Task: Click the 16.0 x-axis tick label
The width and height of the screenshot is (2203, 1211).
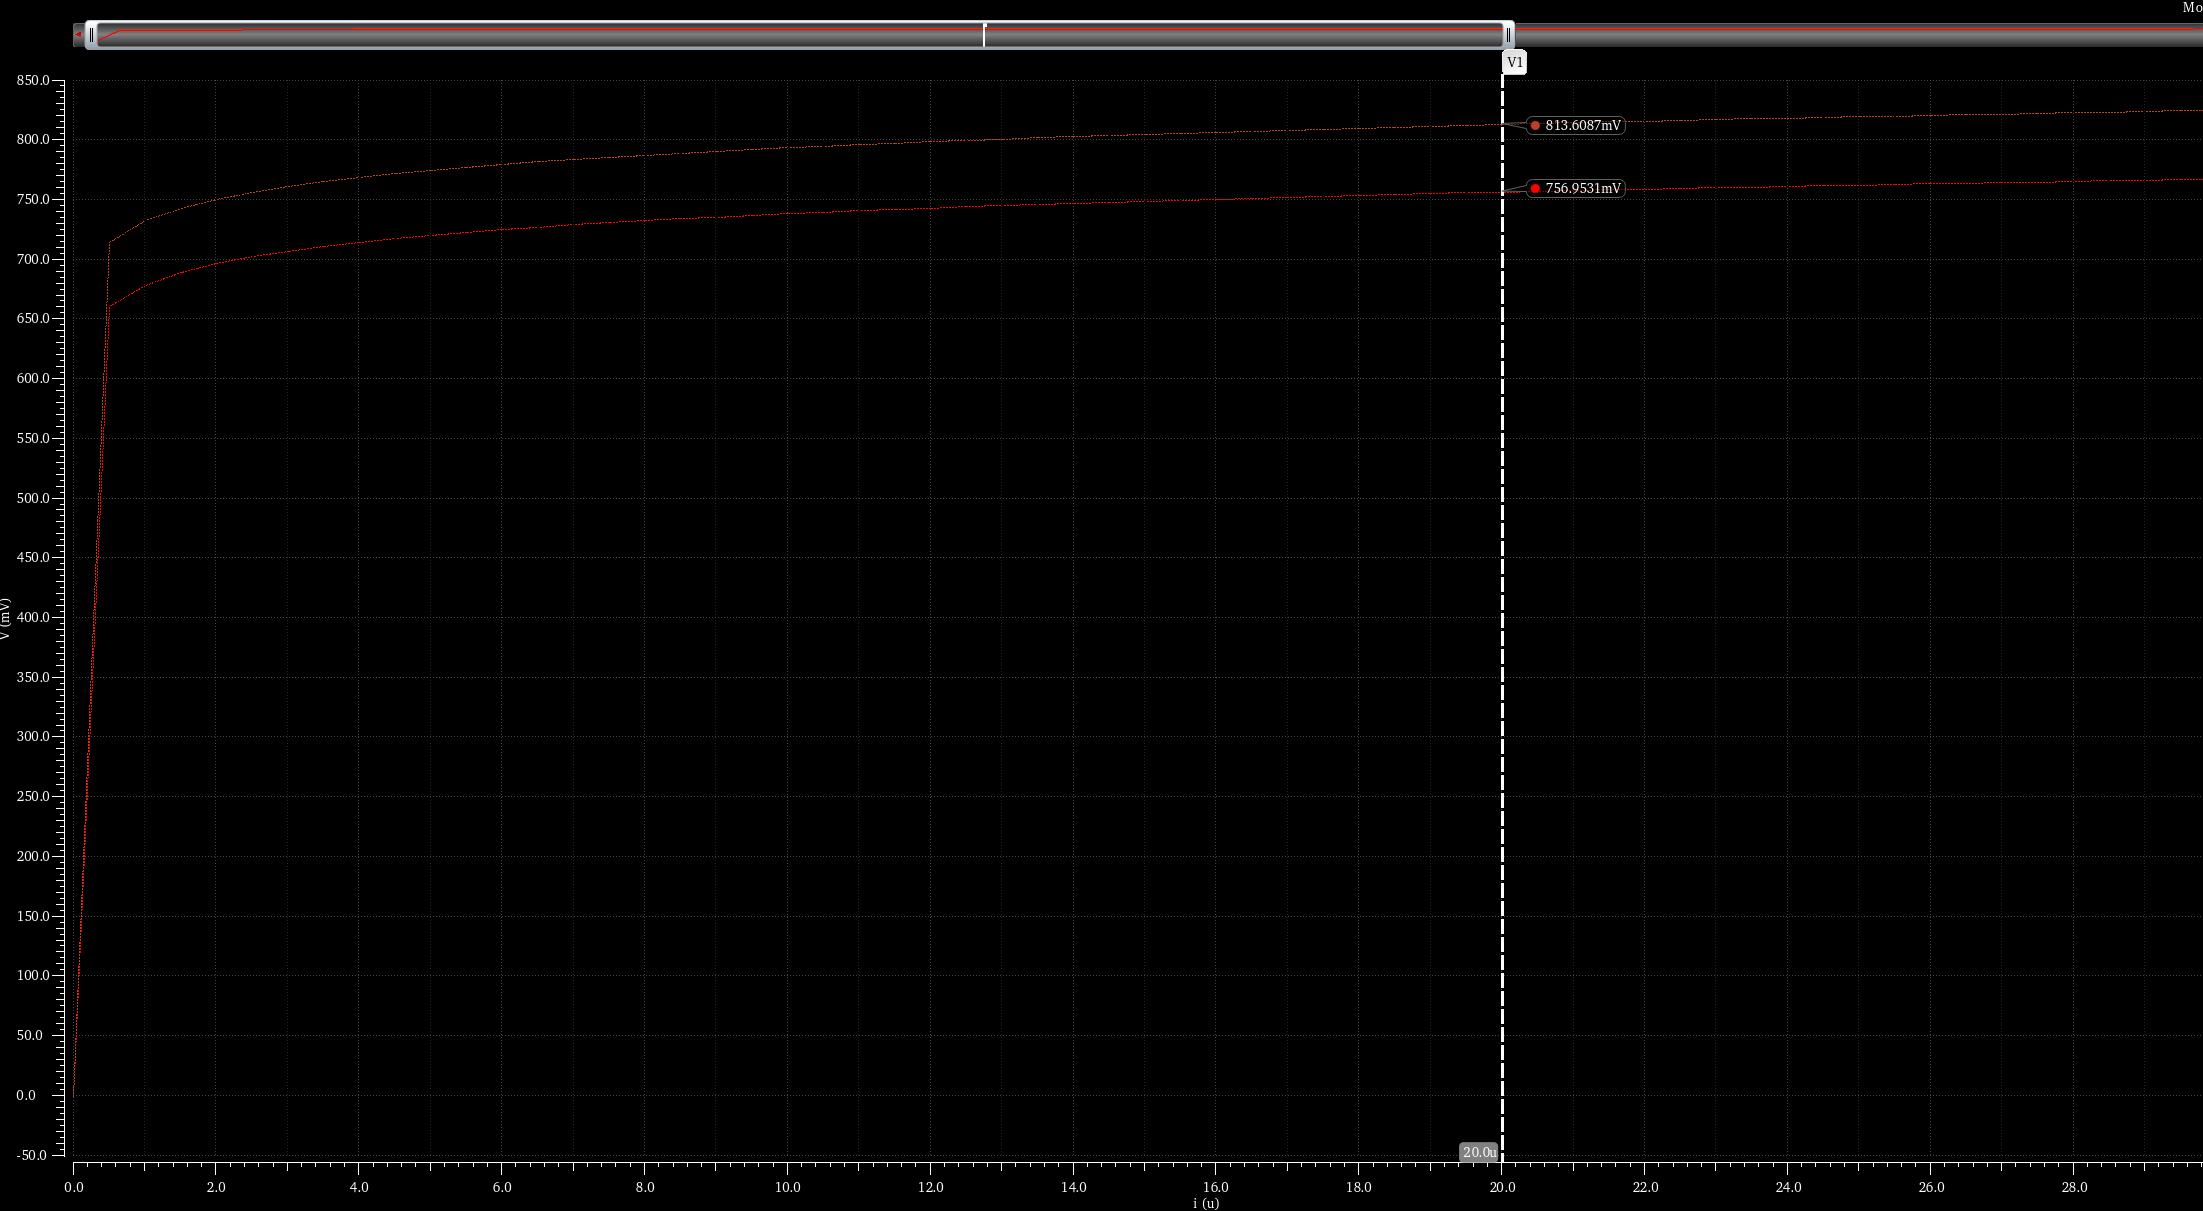Action: pos(1215,1187)
